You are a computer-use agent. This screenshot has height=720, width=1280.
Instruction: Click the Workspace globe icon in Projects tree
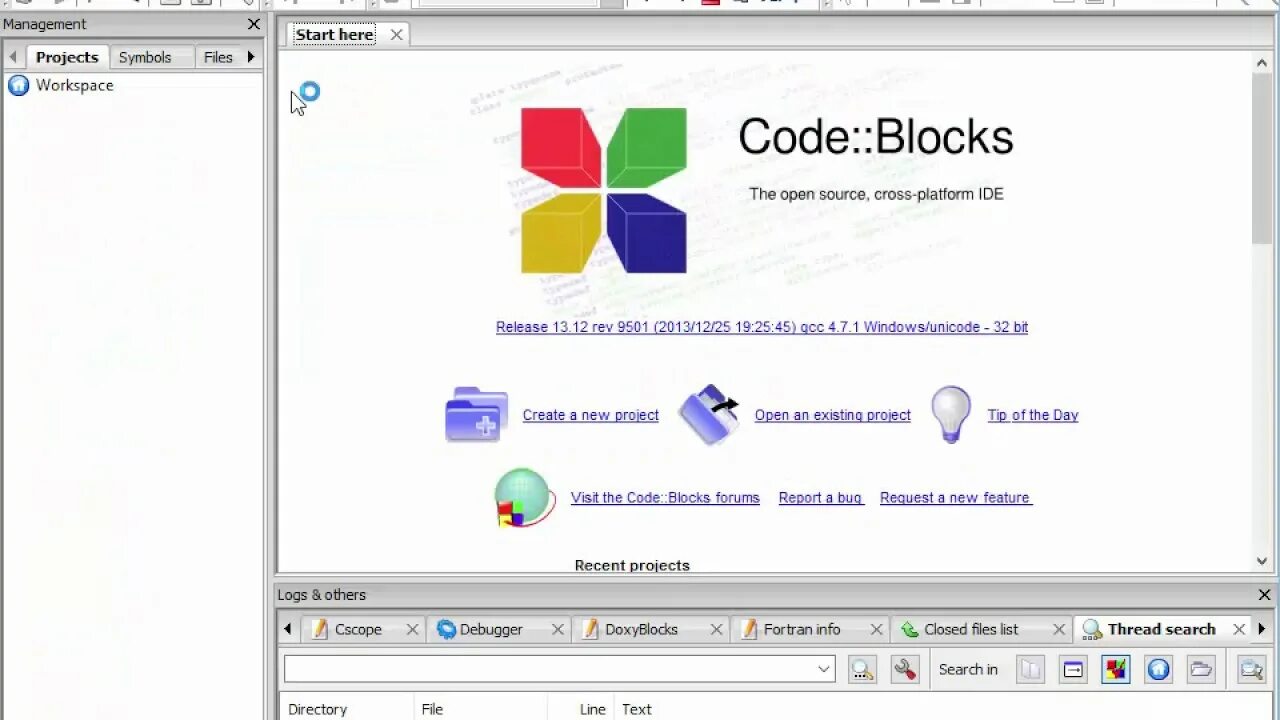(18, 85)
